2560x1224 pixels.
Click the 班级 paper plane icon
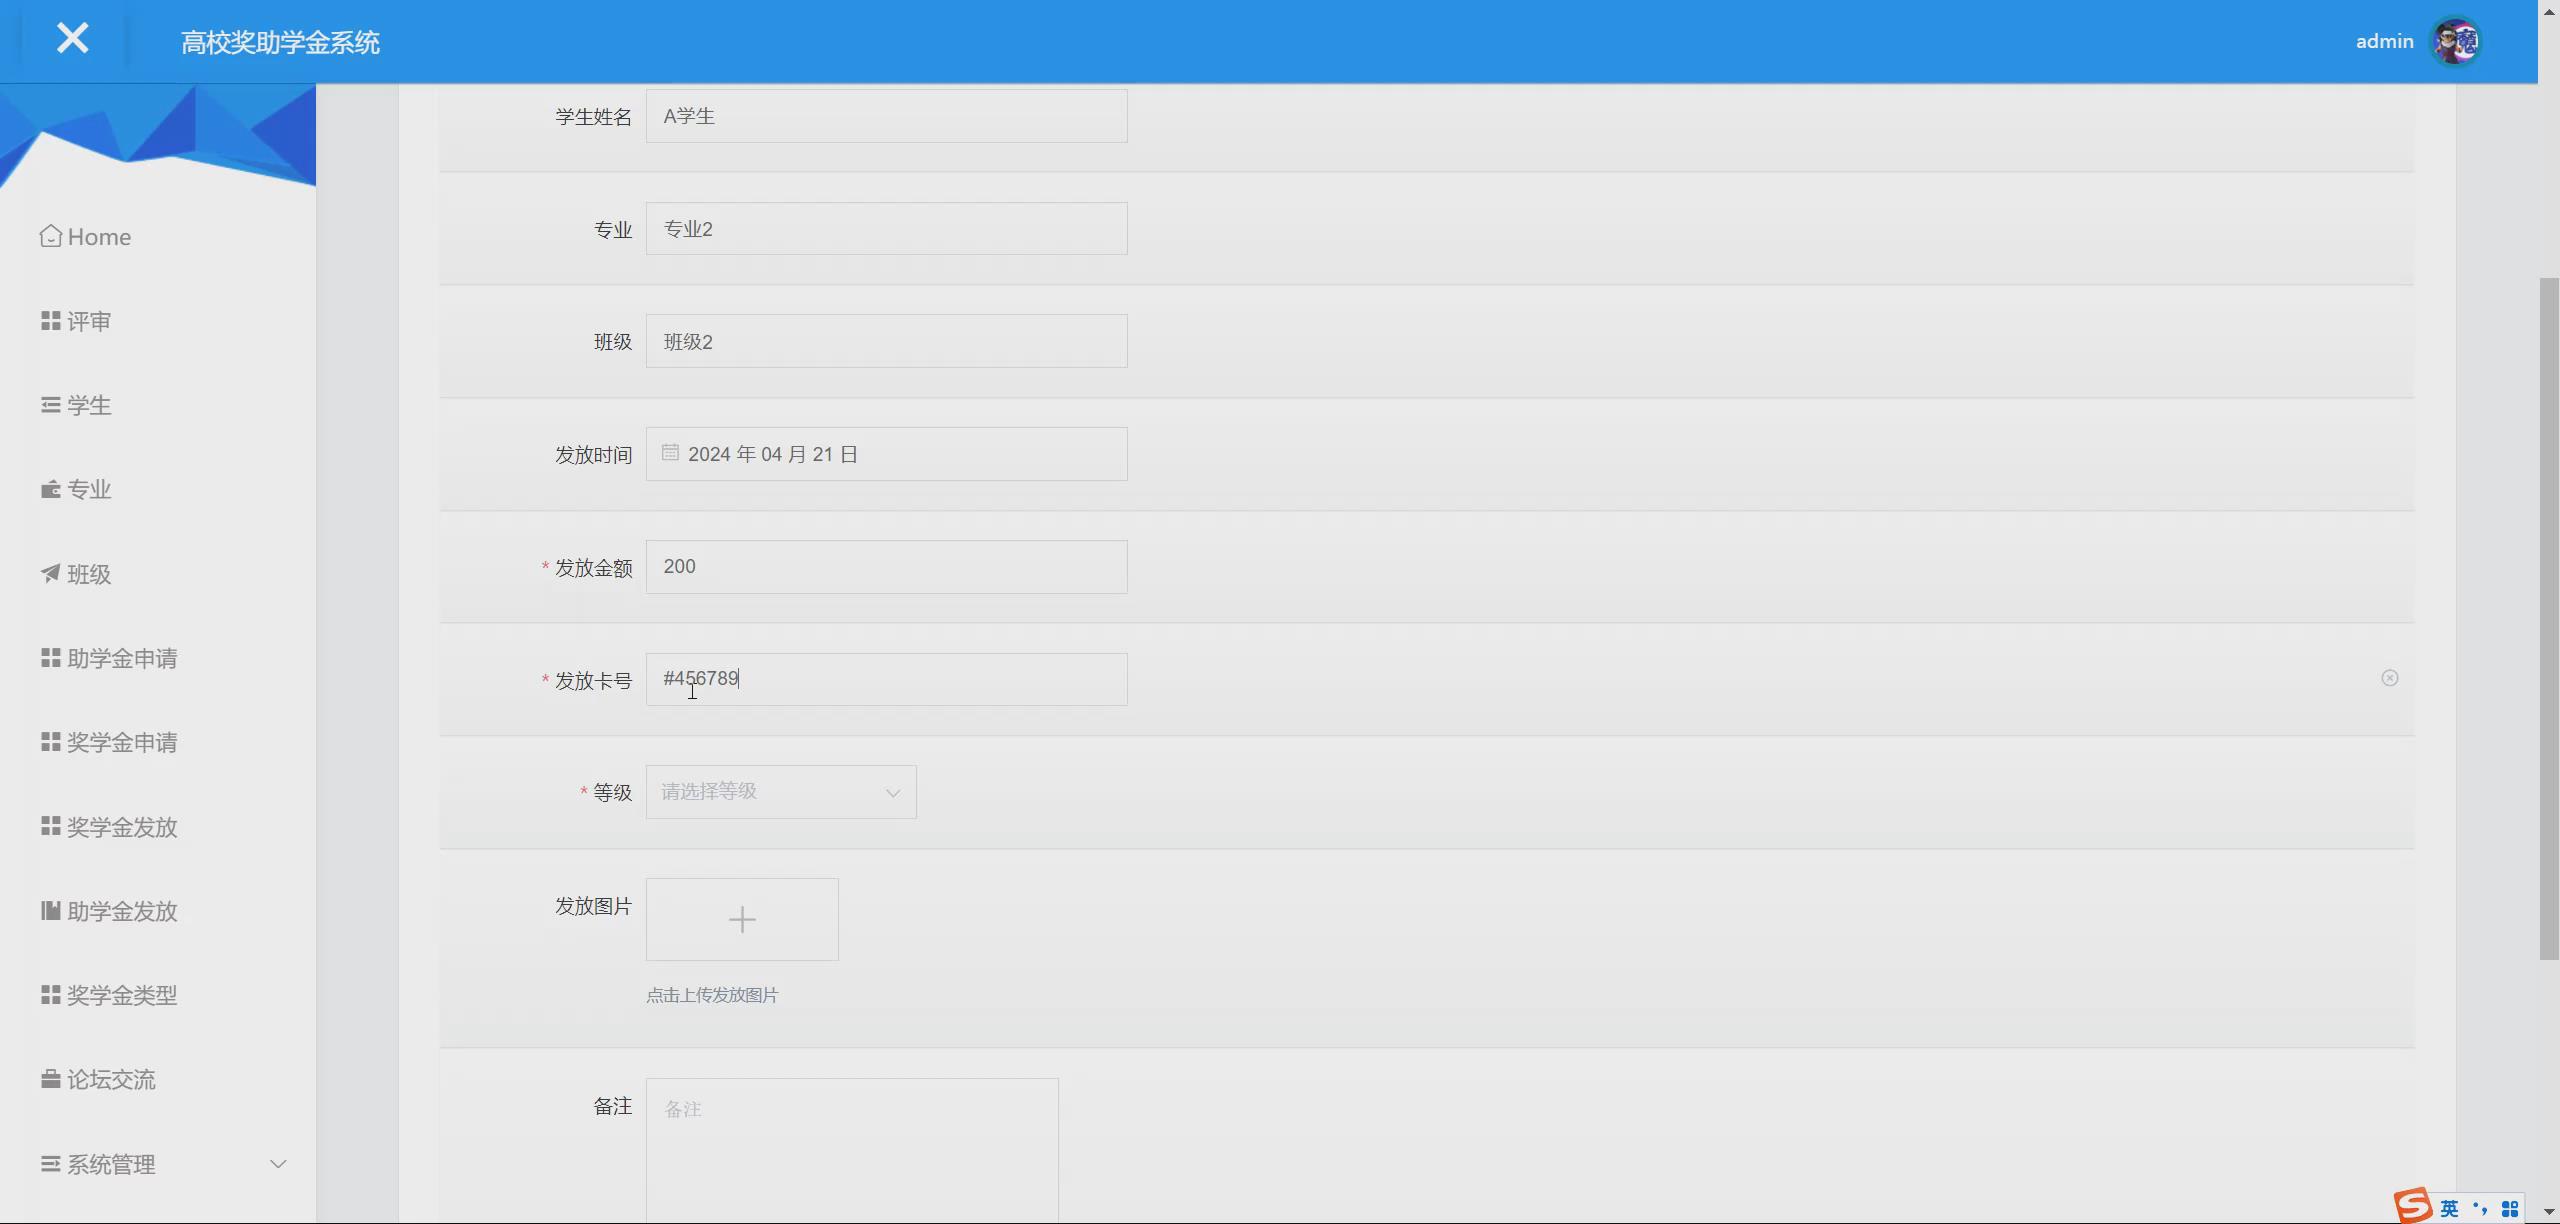(x=50, y=573)
